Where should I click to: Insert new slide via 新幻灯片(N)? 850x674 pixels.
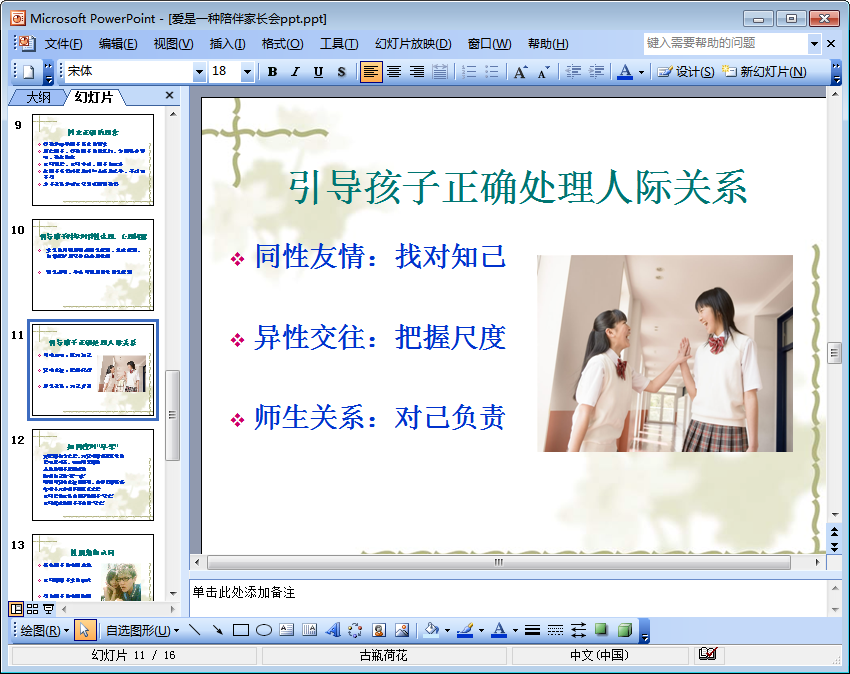[764, 72]
